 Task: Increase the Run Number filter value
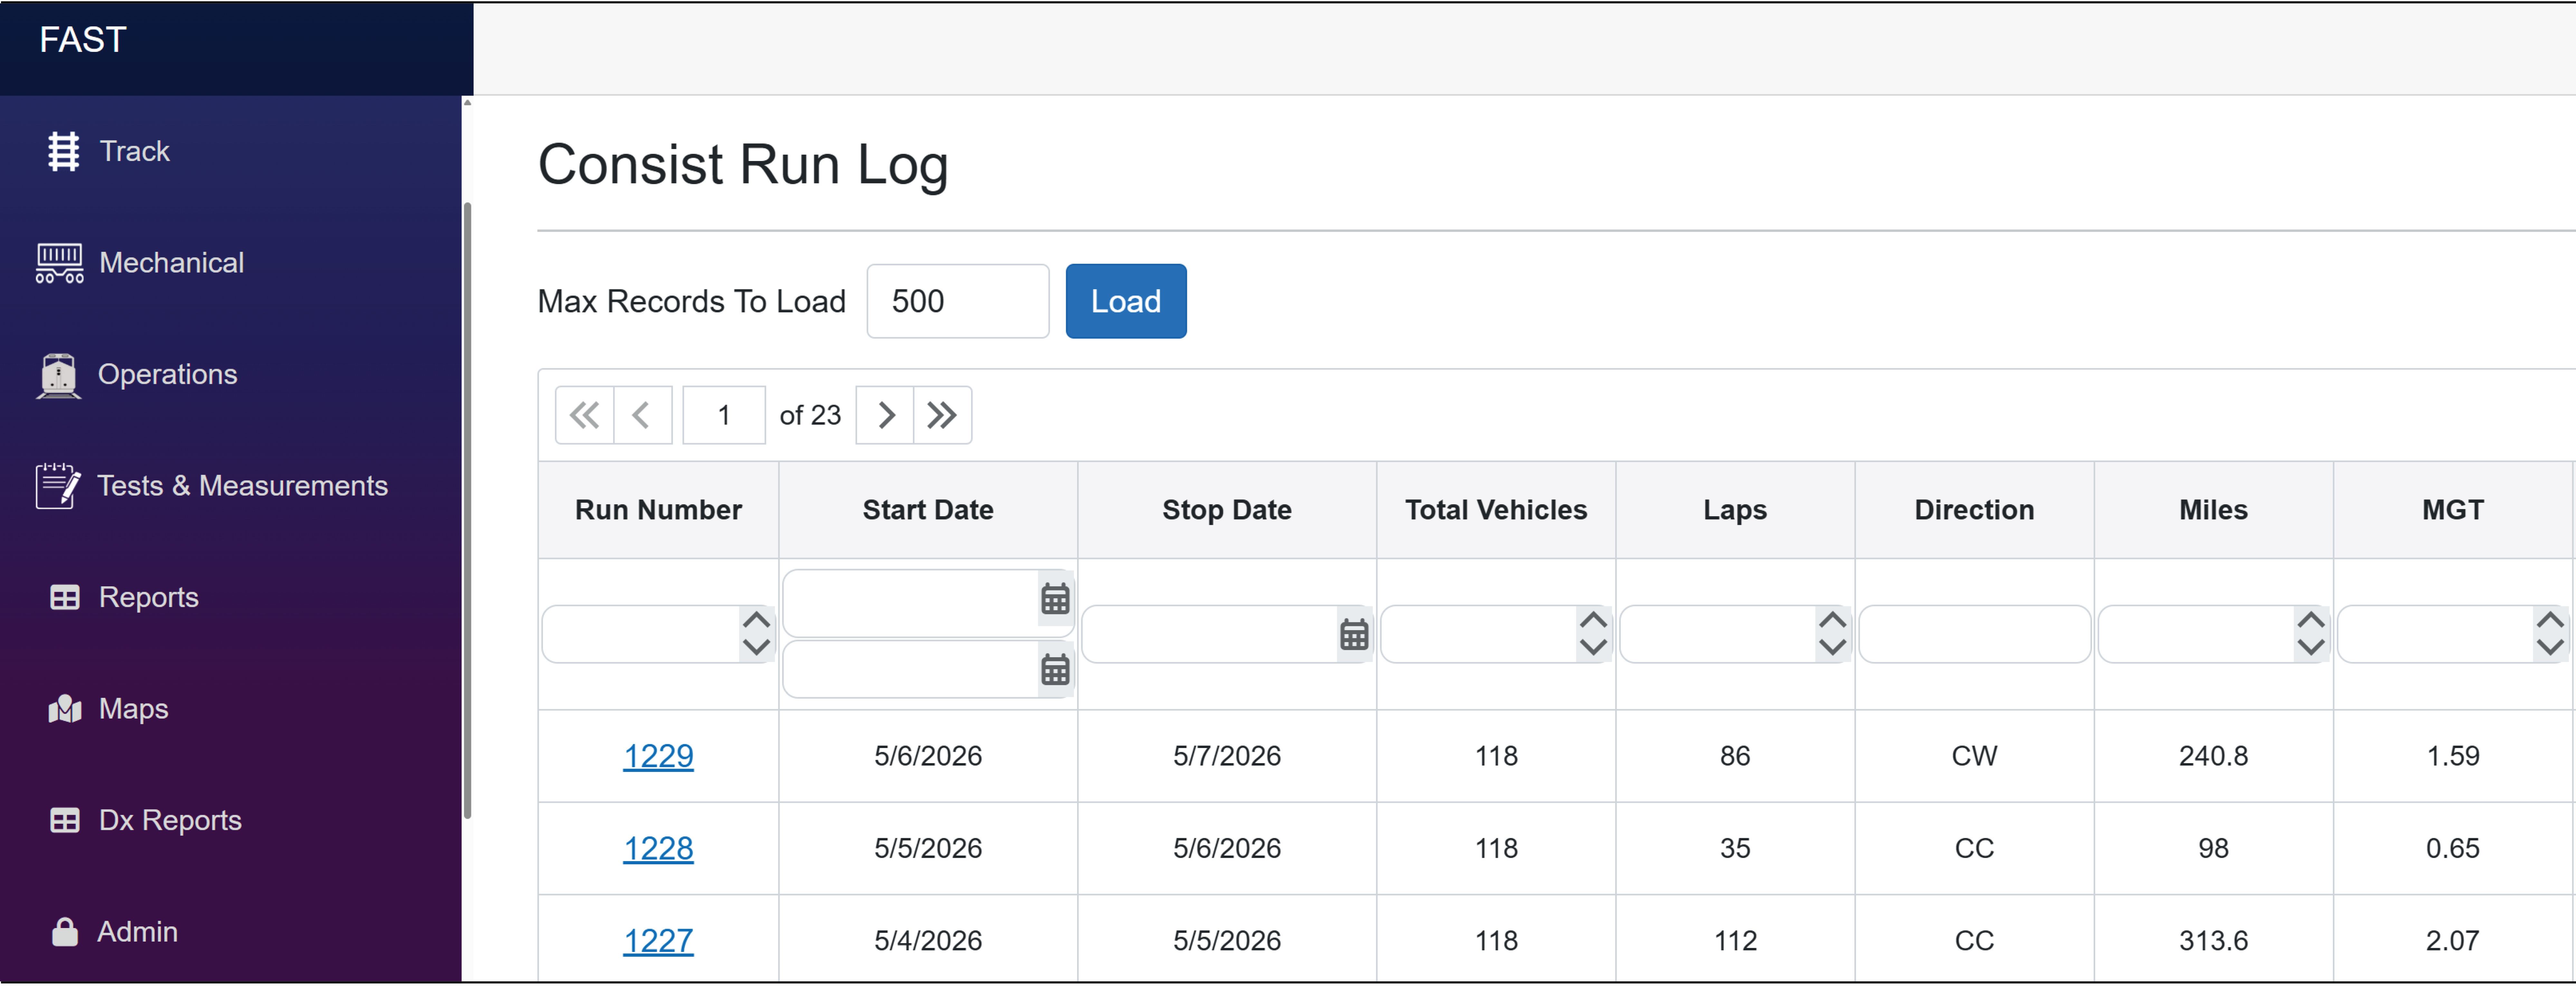click(x=757, y=621)
